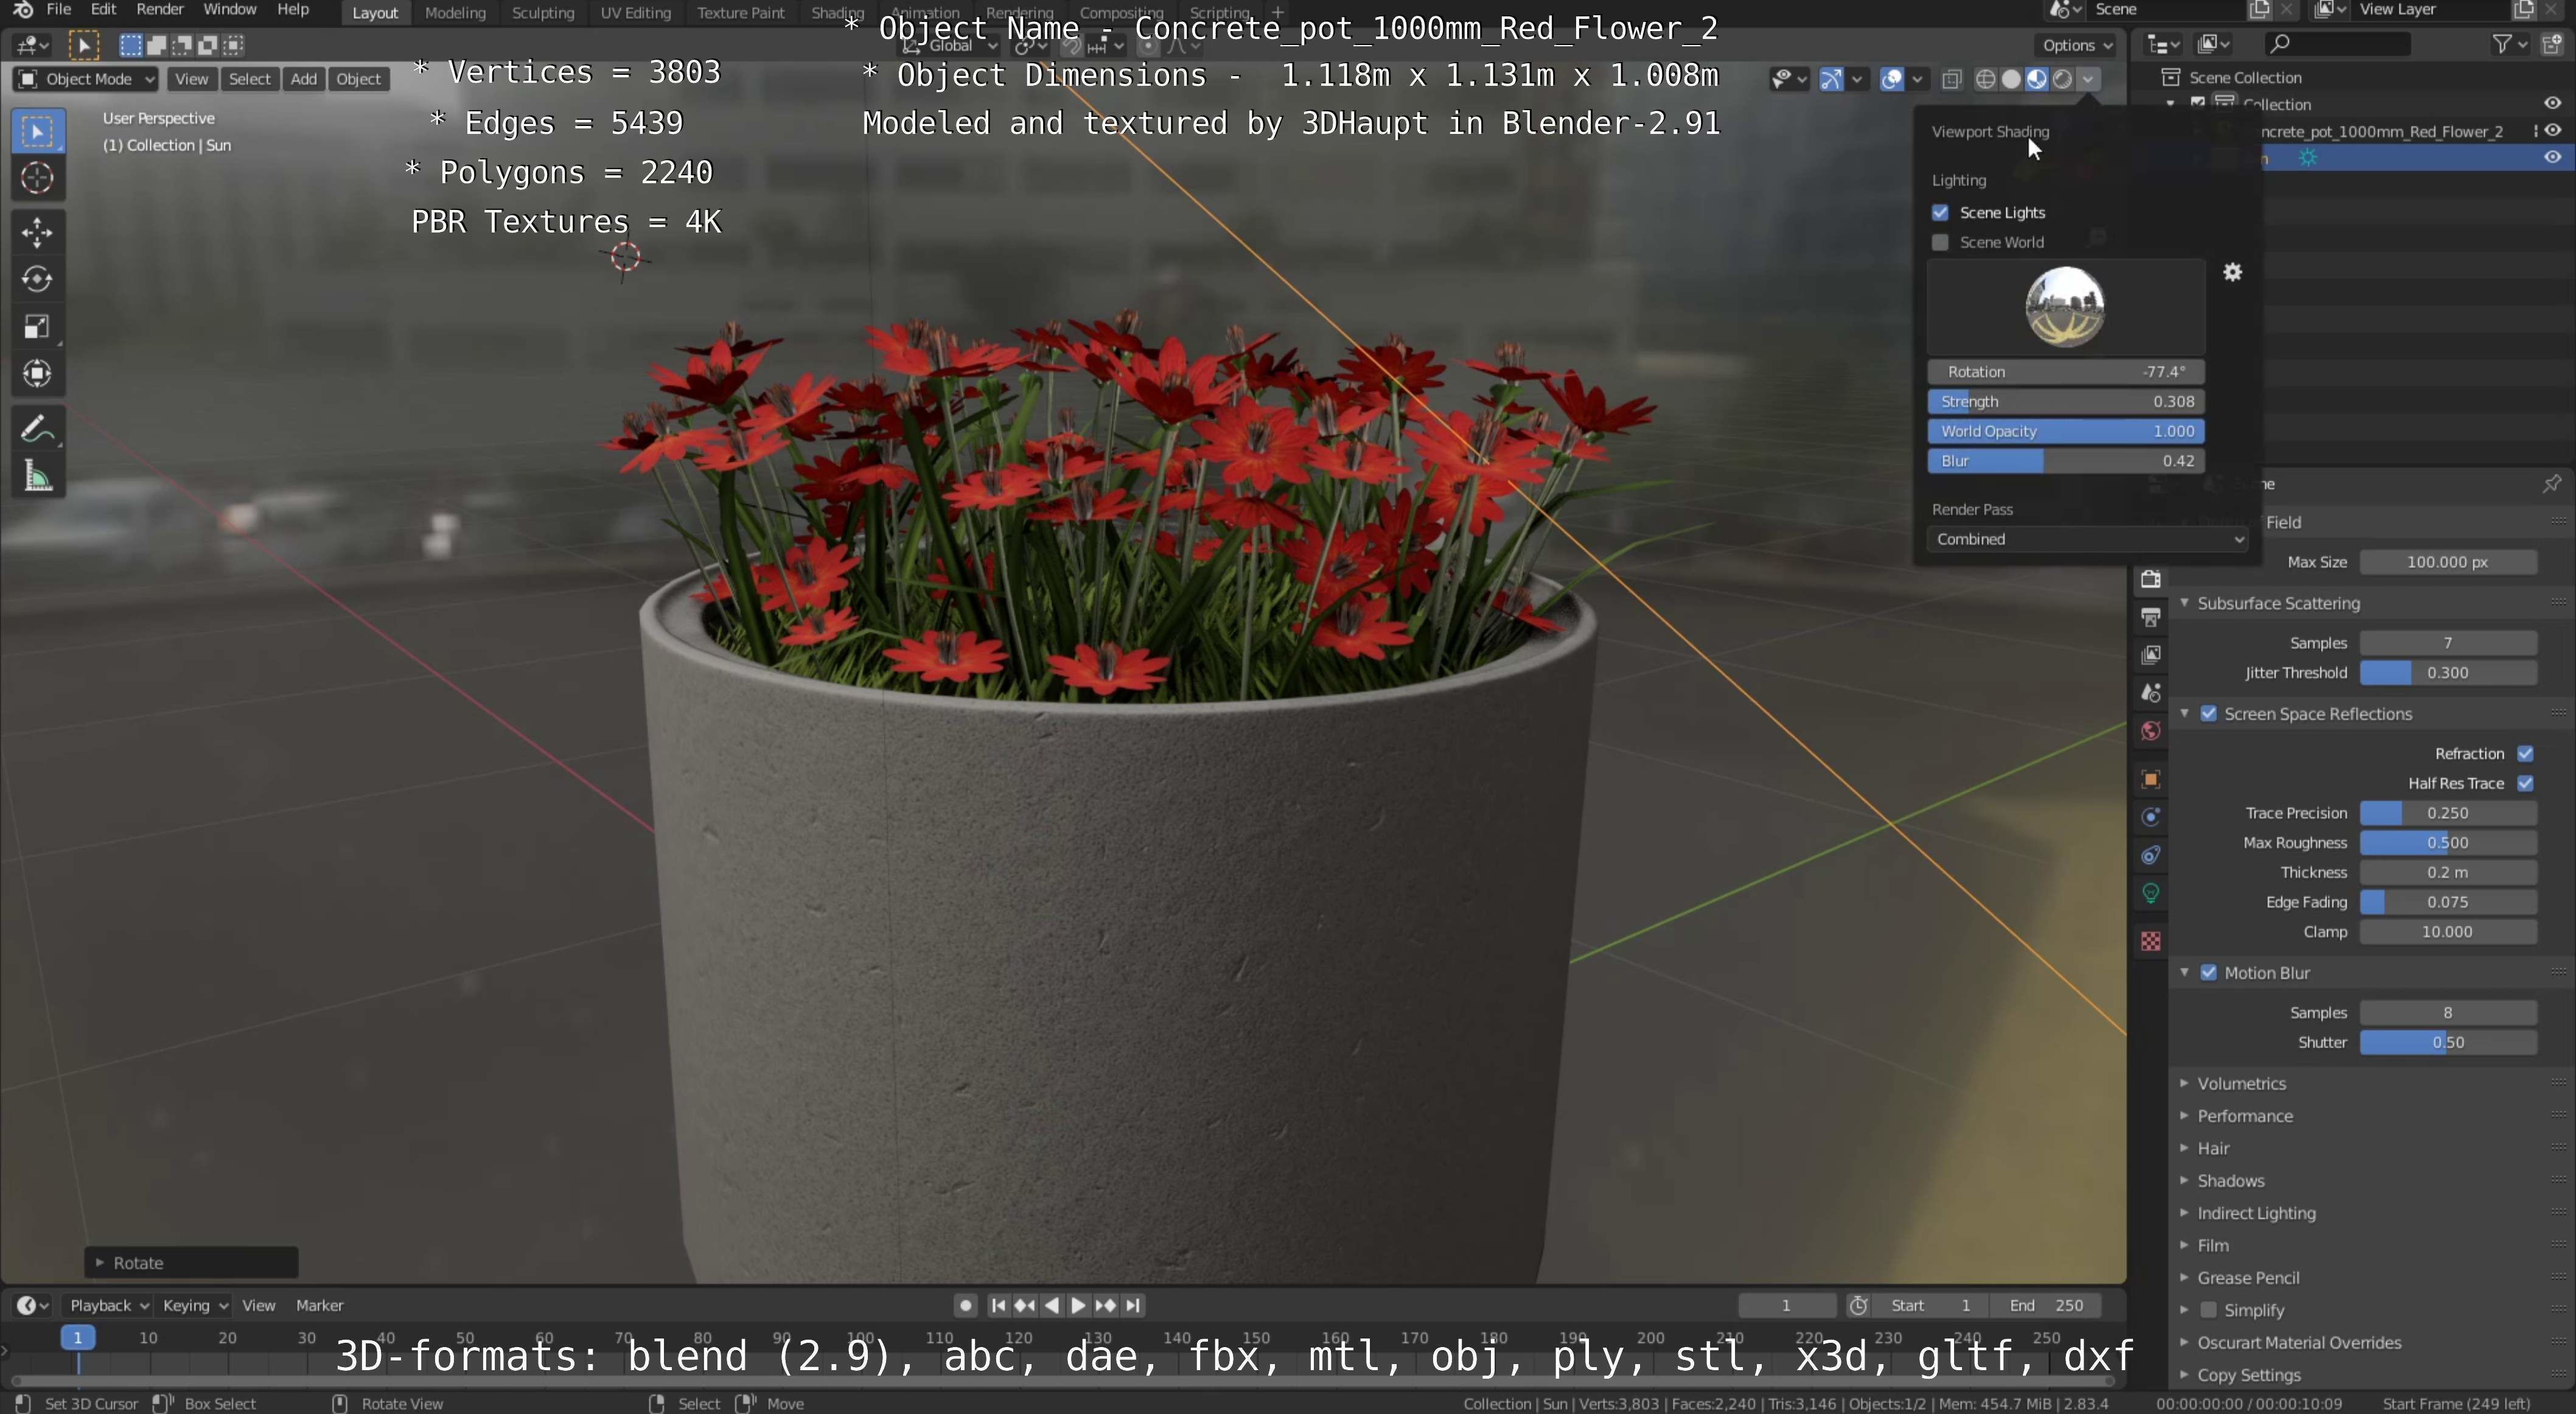Open studio light preferences gear

pos(2233,272)
